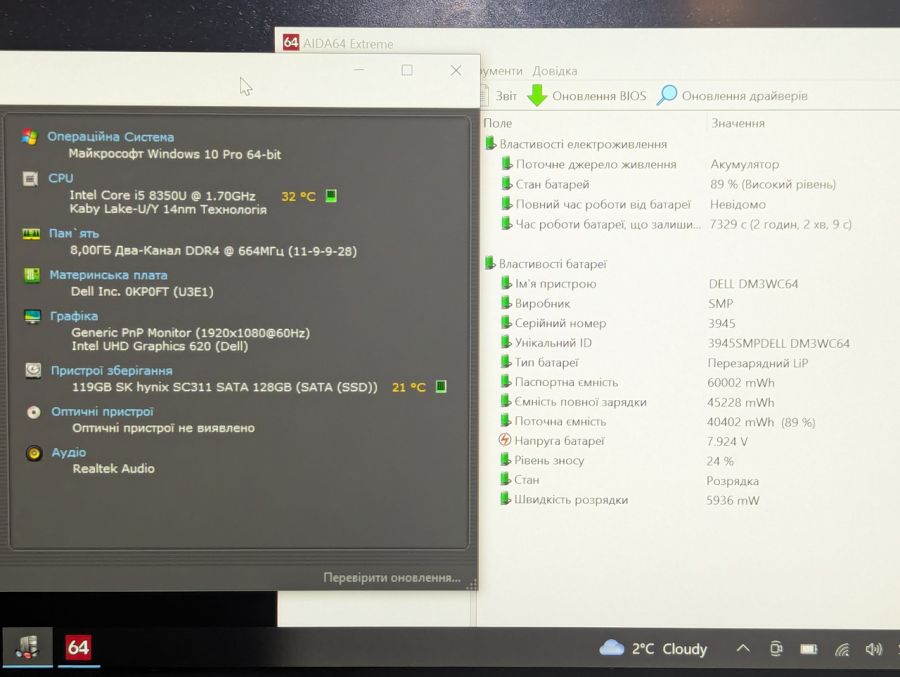900x677 pixels.
Task: Click the CPU chip icon in Speccy
Action: click(x=30, y=179)
